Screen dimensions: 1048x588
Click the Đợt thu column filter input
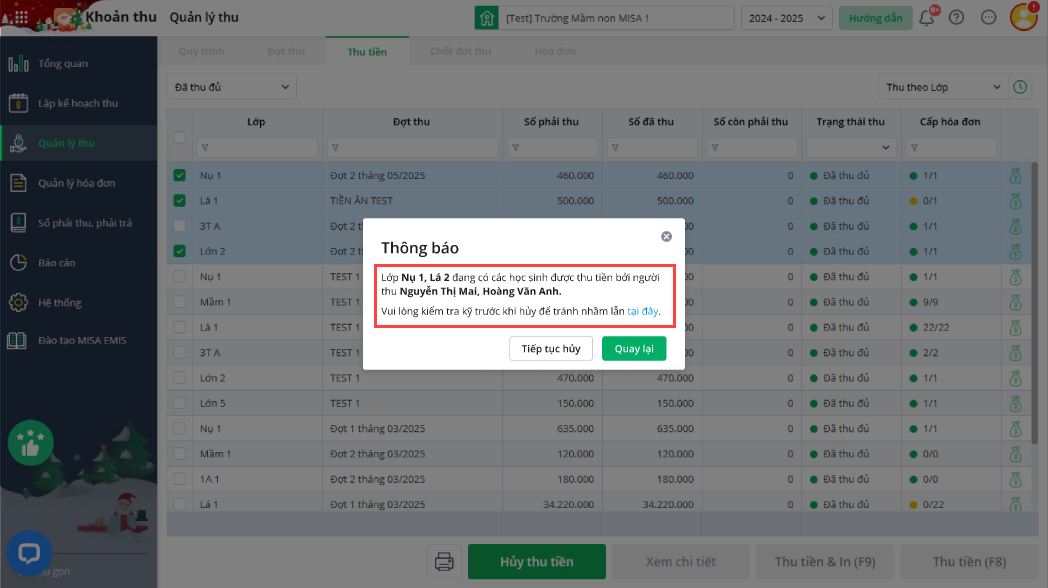click(x=412, y=147)
